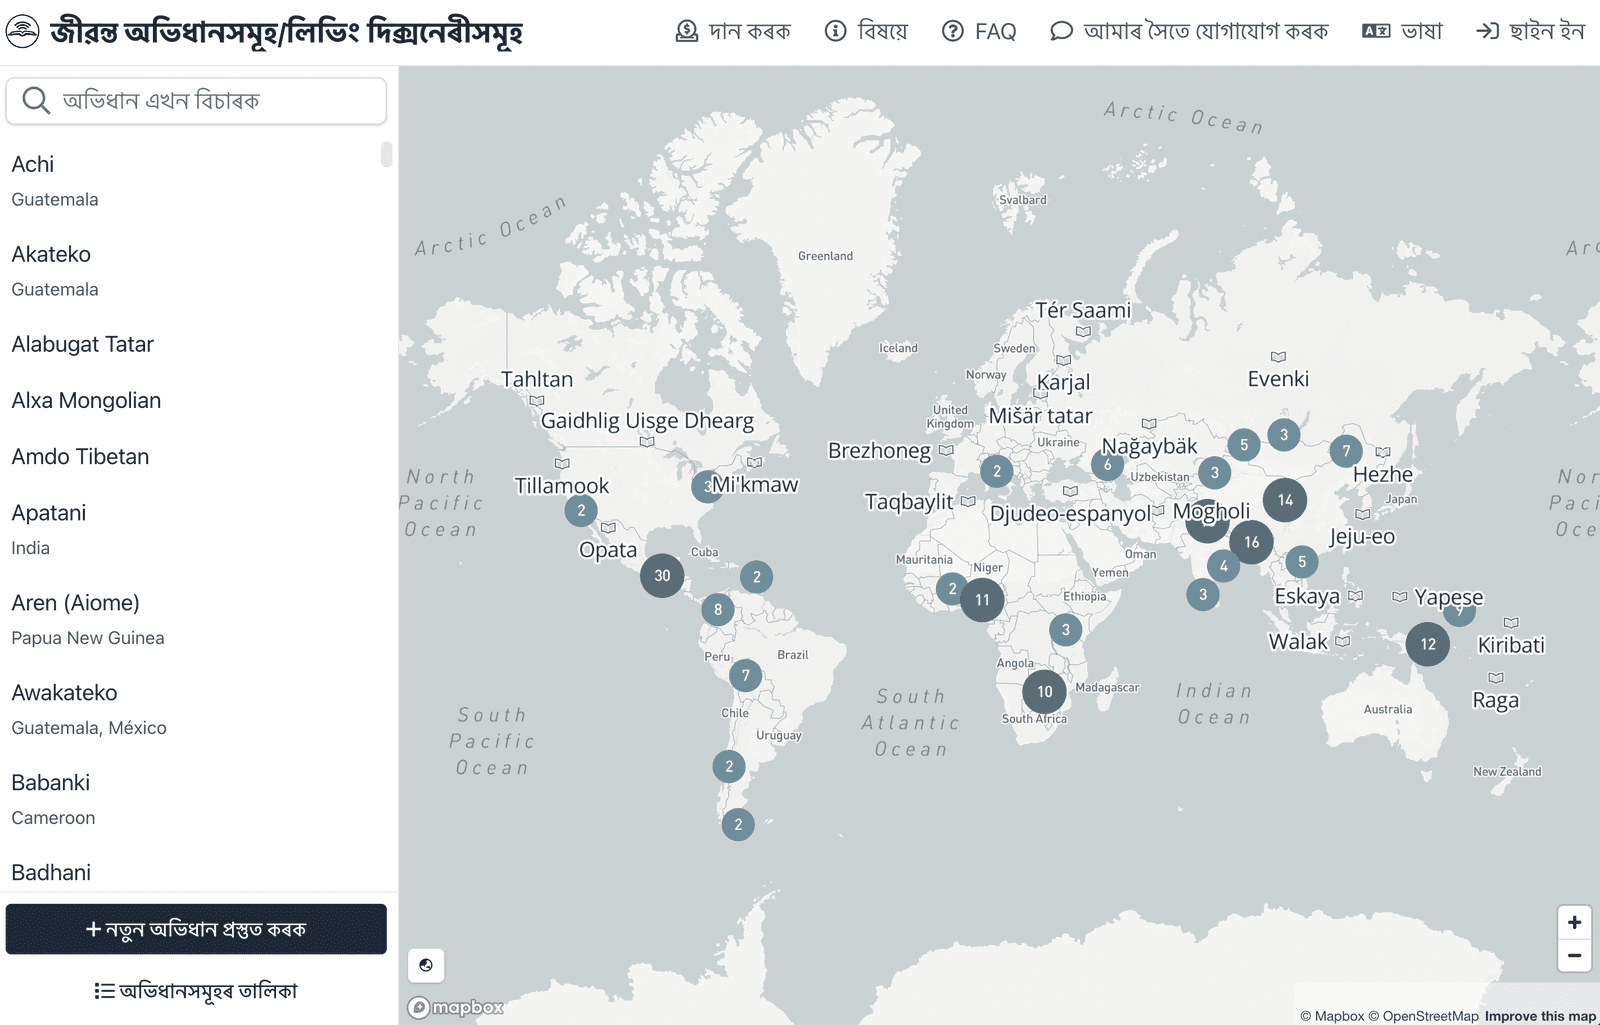Click the sidebar list scrollbar thumb
The width and height of the screenshot is (1600, 1025).
[386, 154]
